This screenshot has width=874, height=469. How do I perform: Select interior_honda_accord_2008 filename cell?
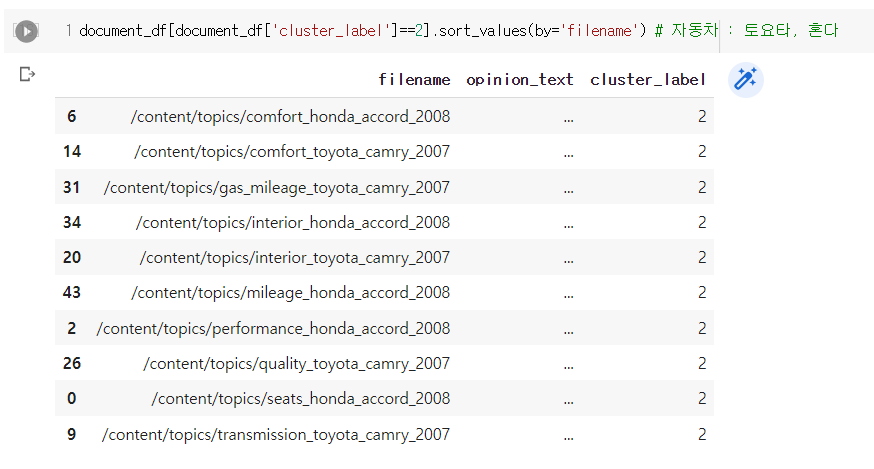click(293, 222)
